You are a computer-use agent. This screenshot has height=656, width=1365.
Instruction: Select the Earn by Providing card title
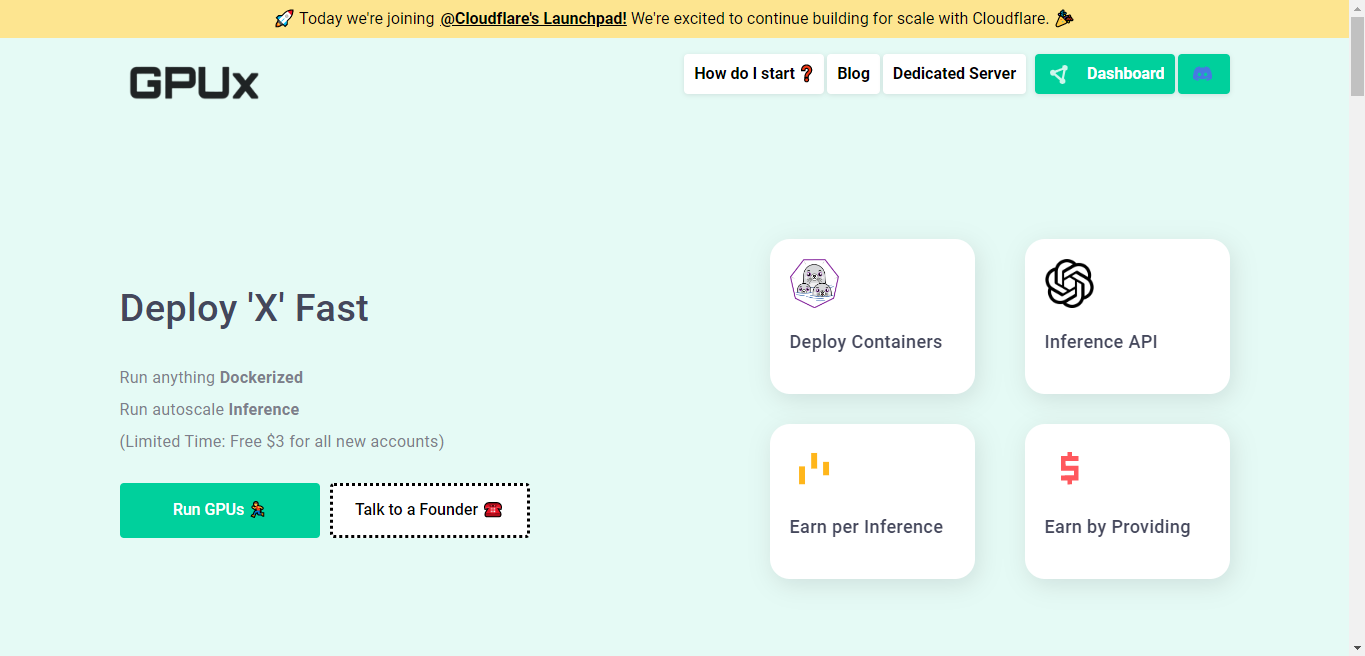tap(1117, 527)
